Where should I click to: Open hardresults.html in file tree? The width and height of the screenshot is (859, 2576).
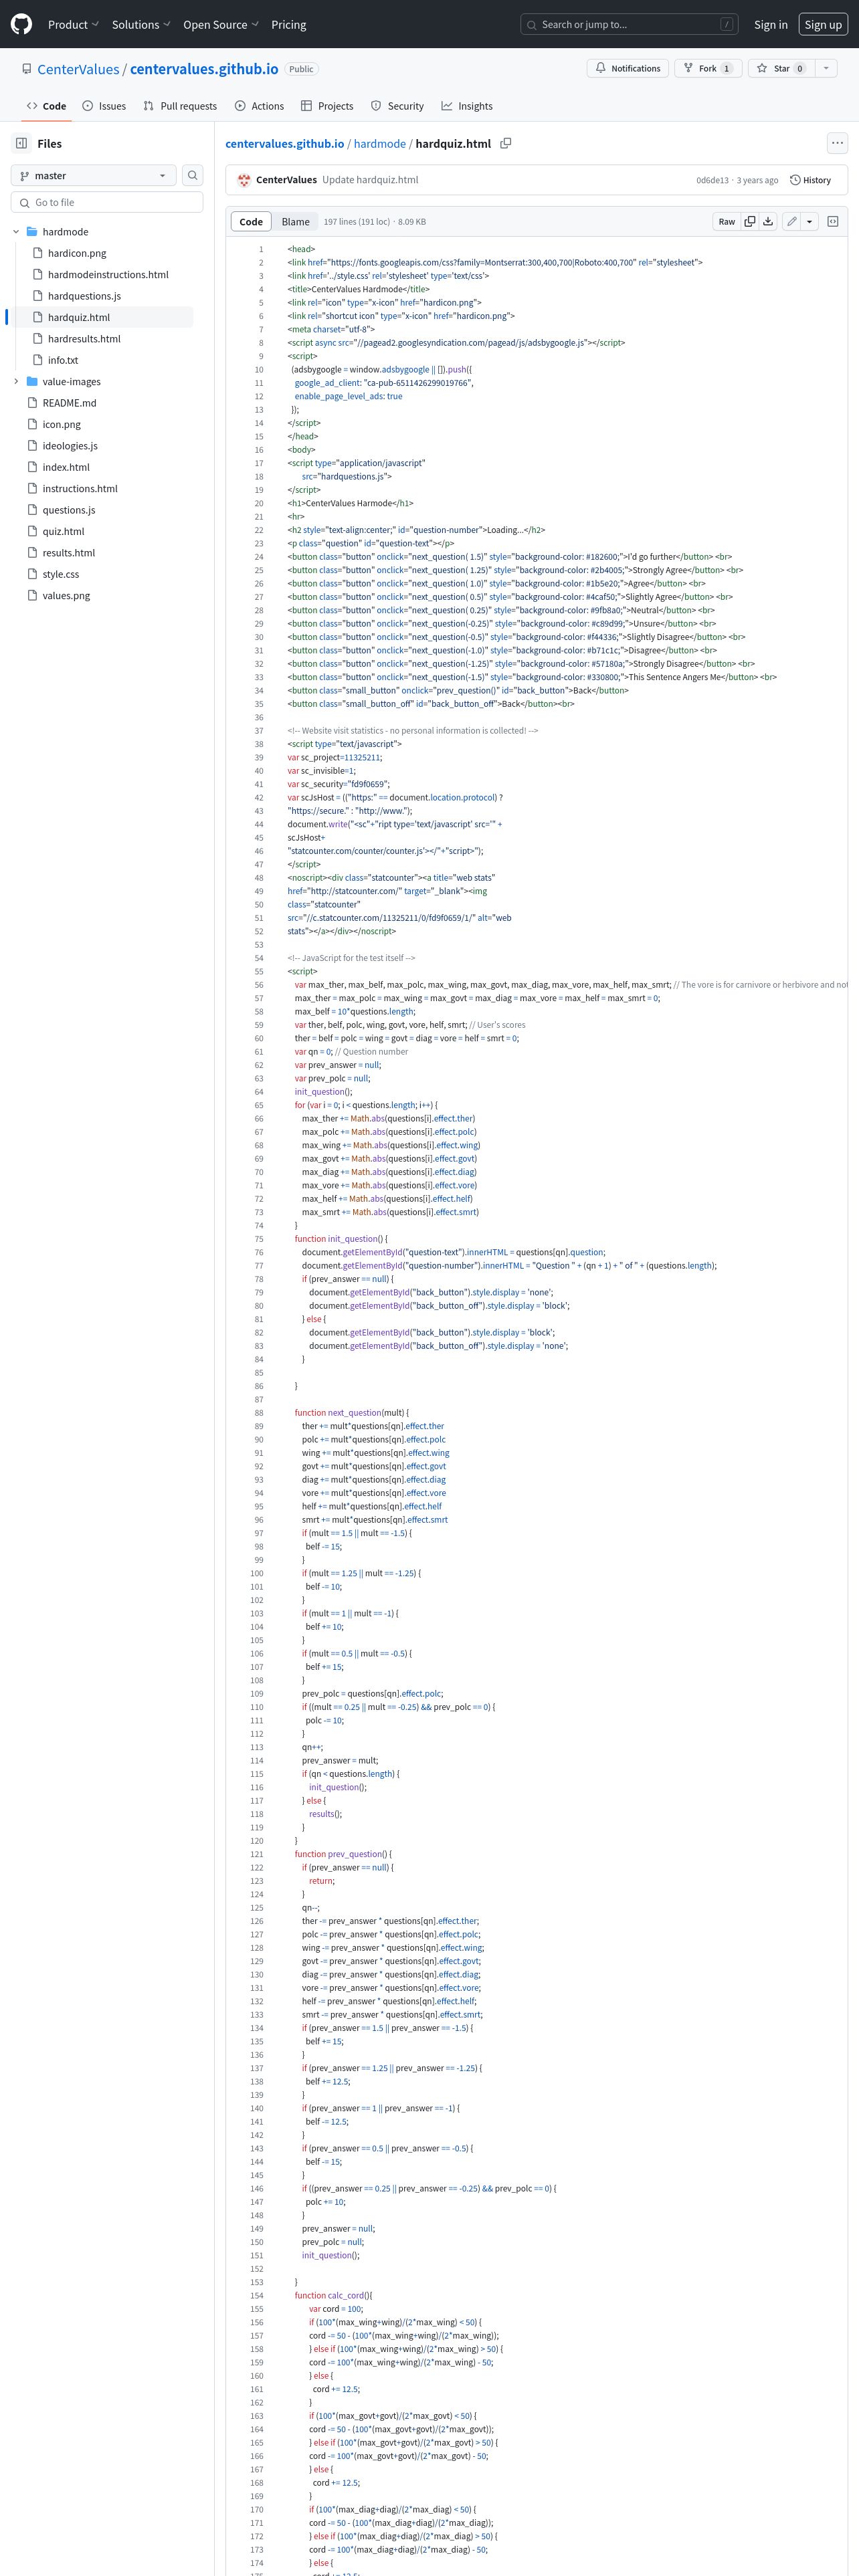click(84, 339)
